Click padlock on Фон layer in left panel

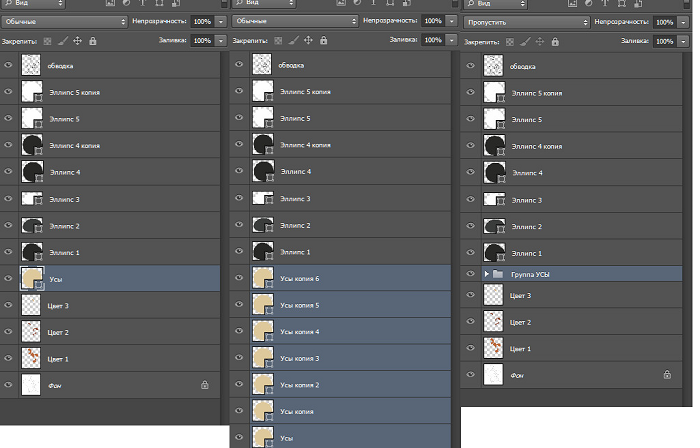coord(204,384)
